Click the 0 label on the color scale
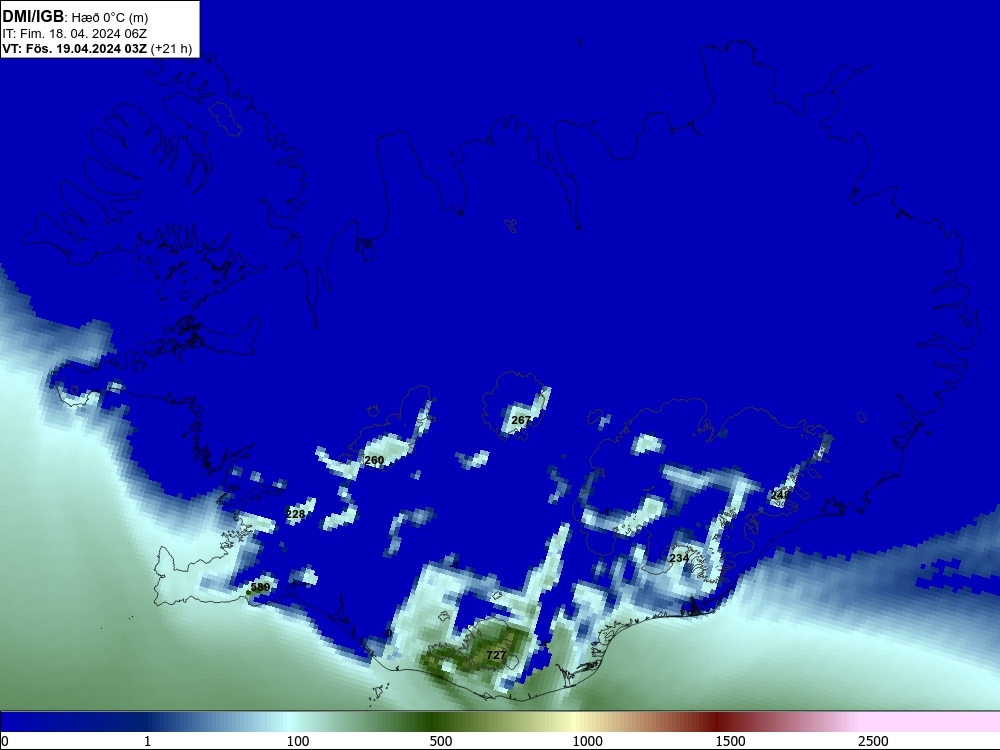The width and height of the screenshot is (1000, 750). pos(5,741)
